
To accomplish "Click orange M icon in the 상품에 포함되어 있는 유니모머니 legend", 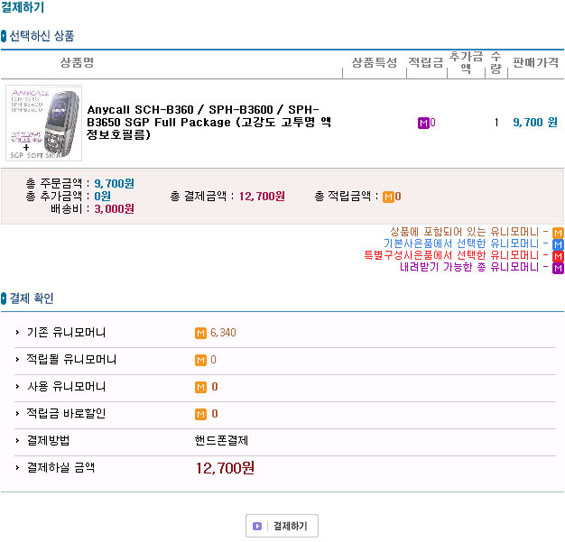I will [x=558, y=232].
